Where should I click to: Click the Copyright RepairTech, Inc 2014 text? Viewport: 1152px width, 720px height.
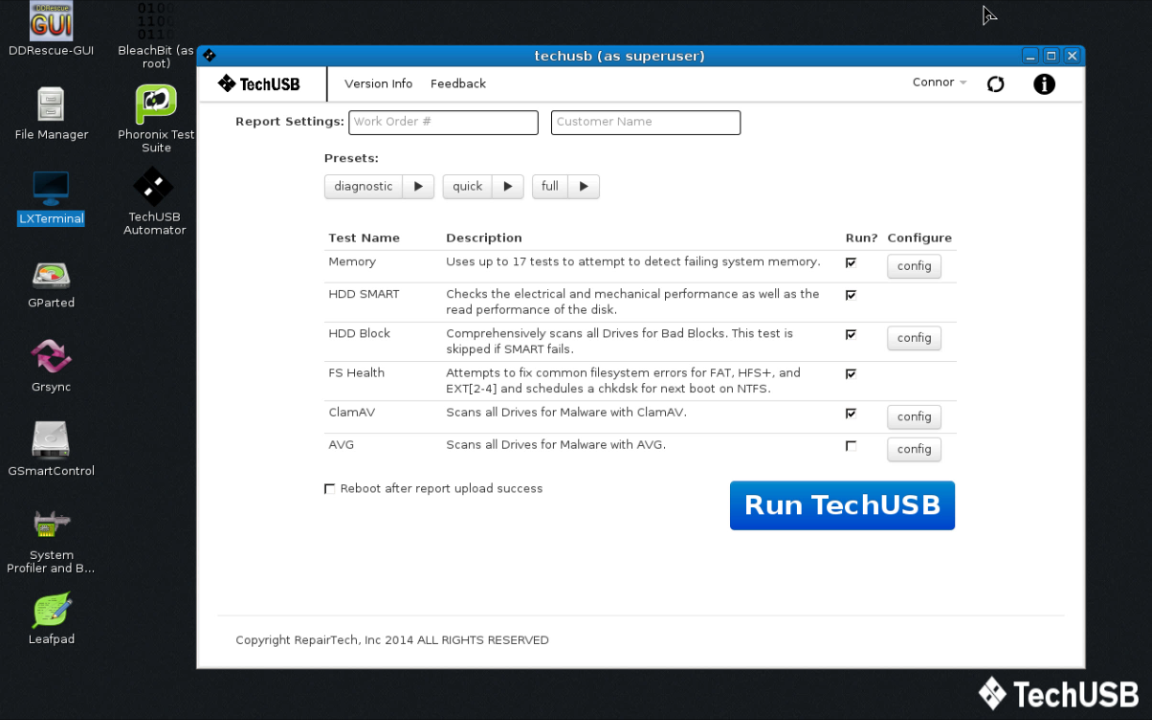(x=392, y=640)
